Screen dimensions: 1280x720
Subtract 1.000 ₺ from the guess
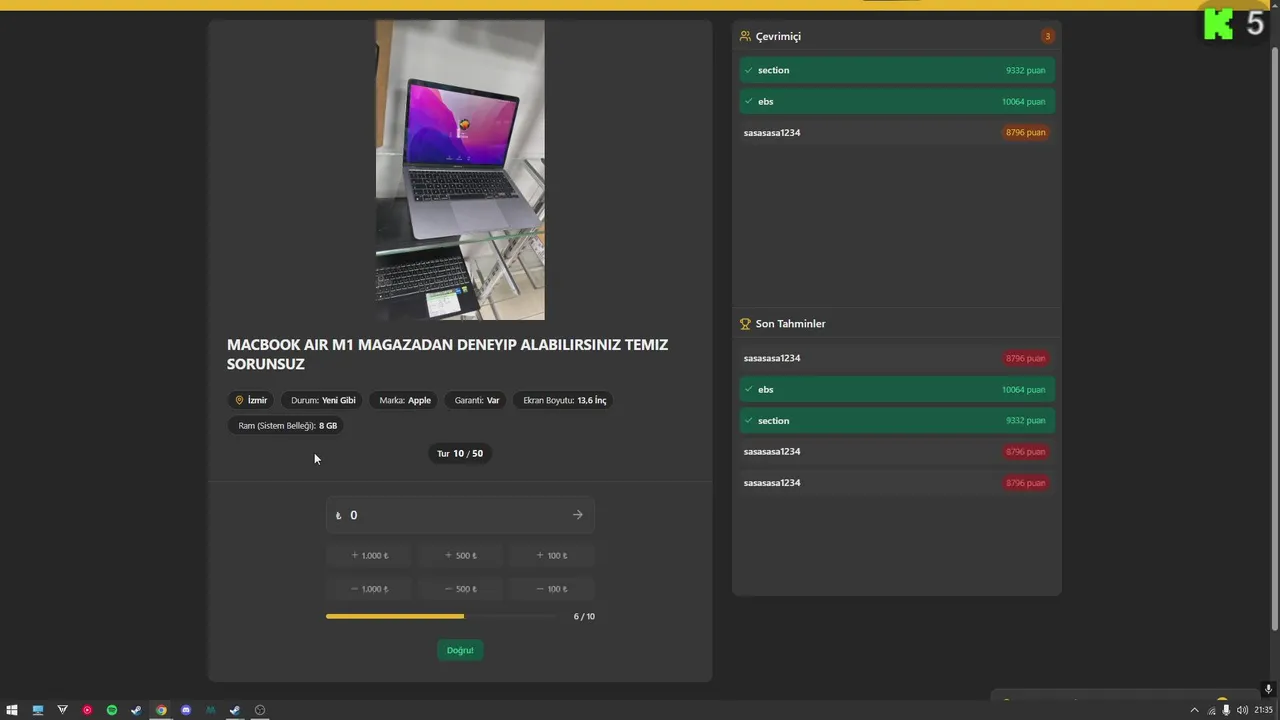369,589
